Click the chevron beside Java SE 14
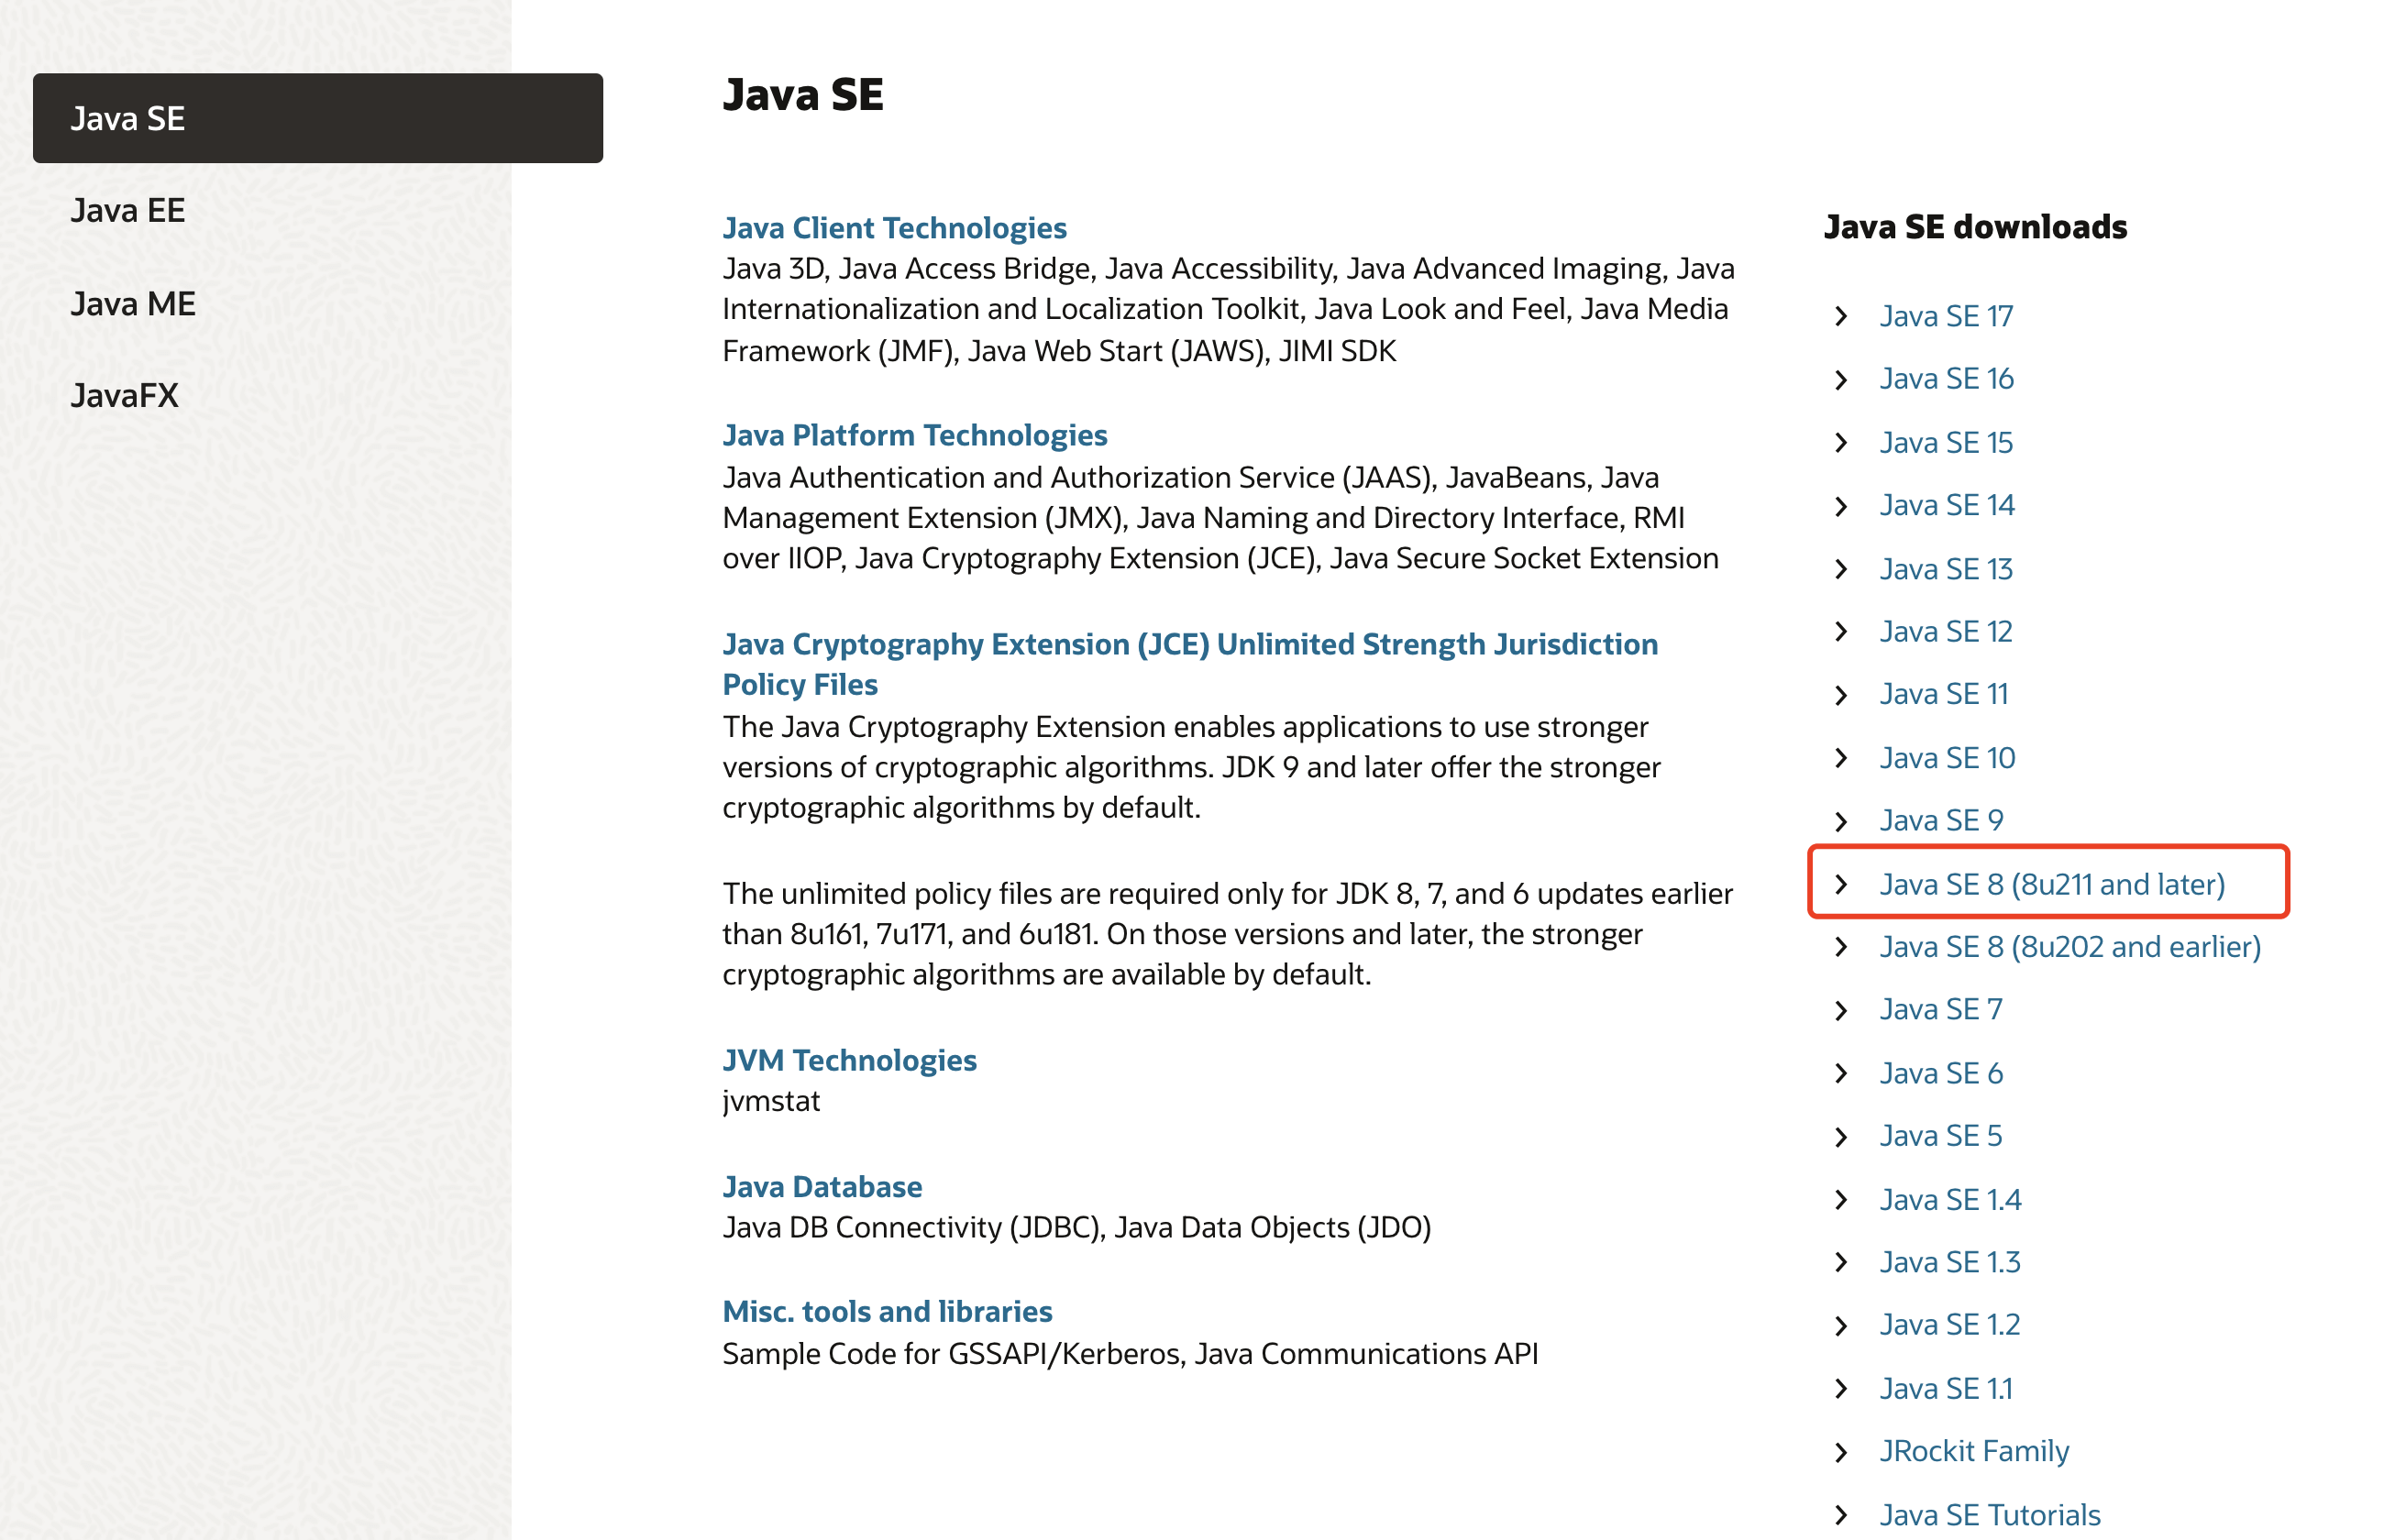Image resolution: width=2406 pixels, height=1540 pixels. tap(1841, 506)
